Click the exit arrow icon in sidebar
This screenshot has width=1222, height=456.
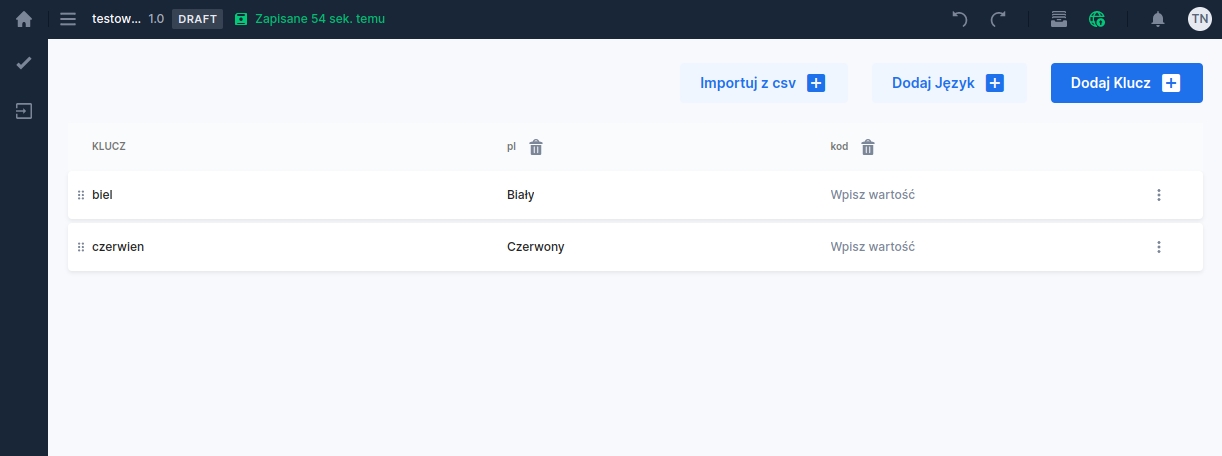click(24, 111)
